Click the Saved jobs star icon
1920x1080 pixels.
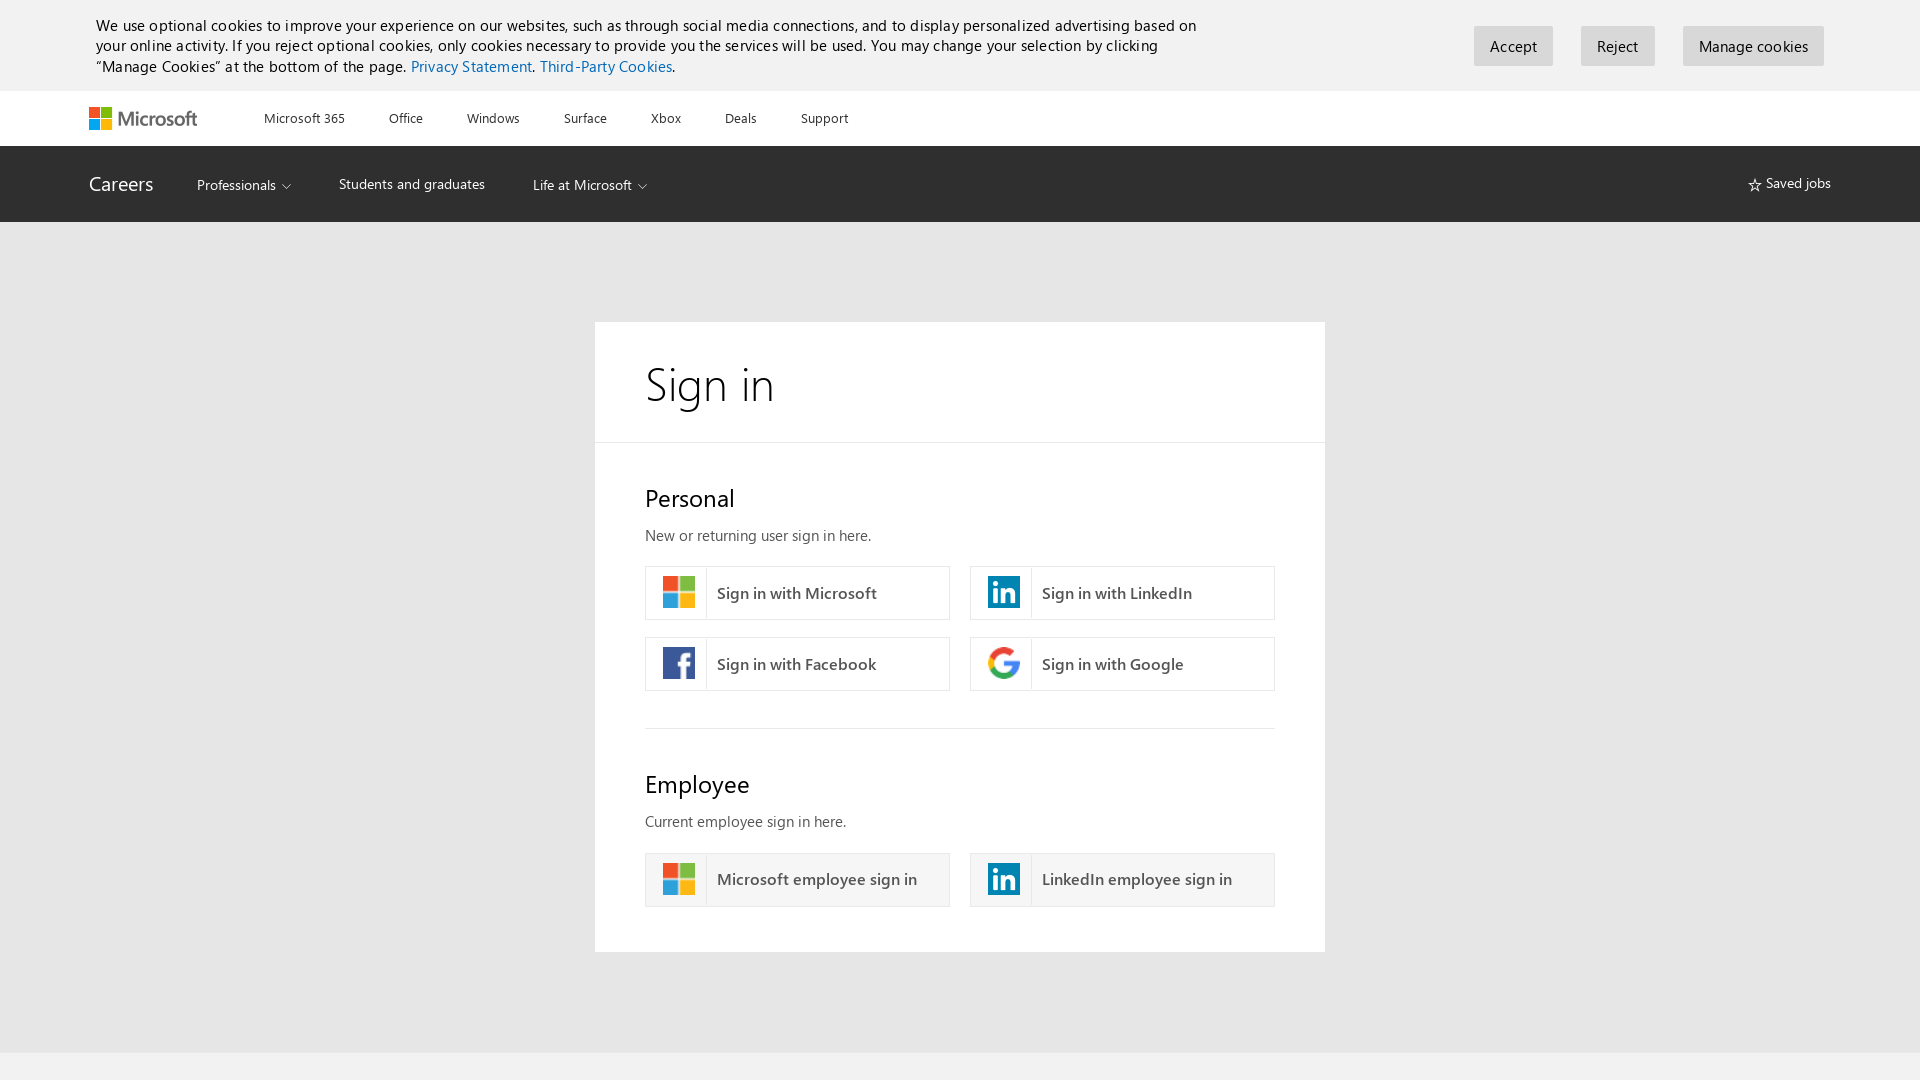tap(1754, 185)
